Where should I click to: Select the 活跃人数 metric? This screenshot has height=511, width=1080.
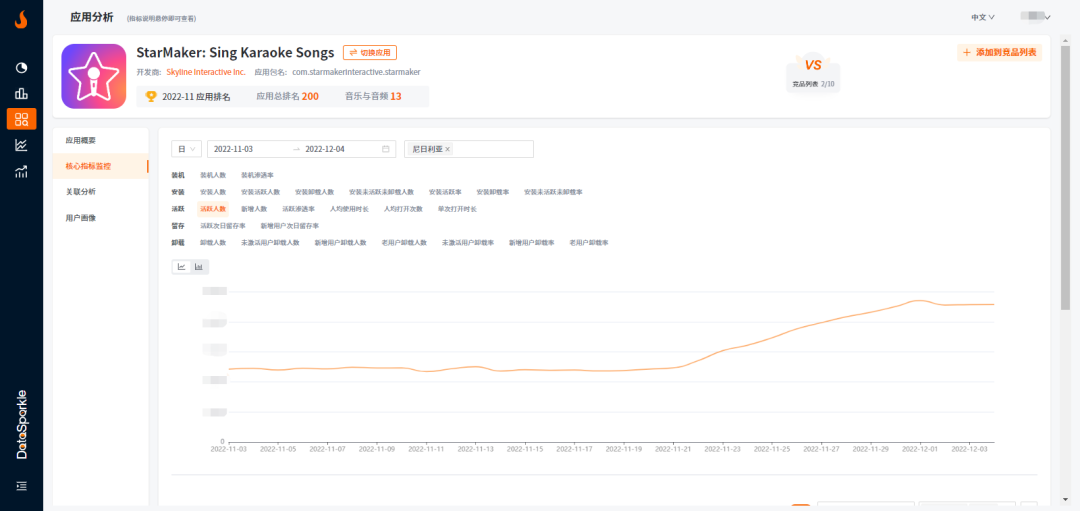click(213, 209)
